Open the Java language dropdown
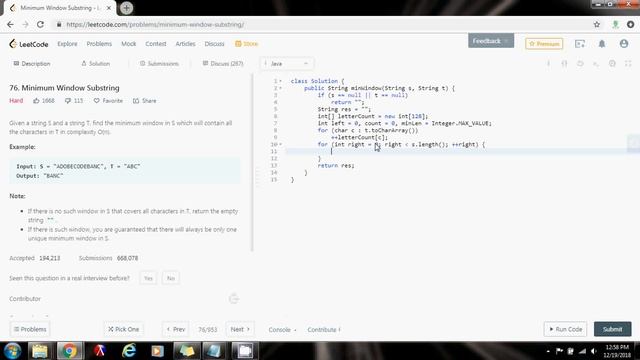The width and height of the screenshot is (640, 360). click(x=287, y=64)
